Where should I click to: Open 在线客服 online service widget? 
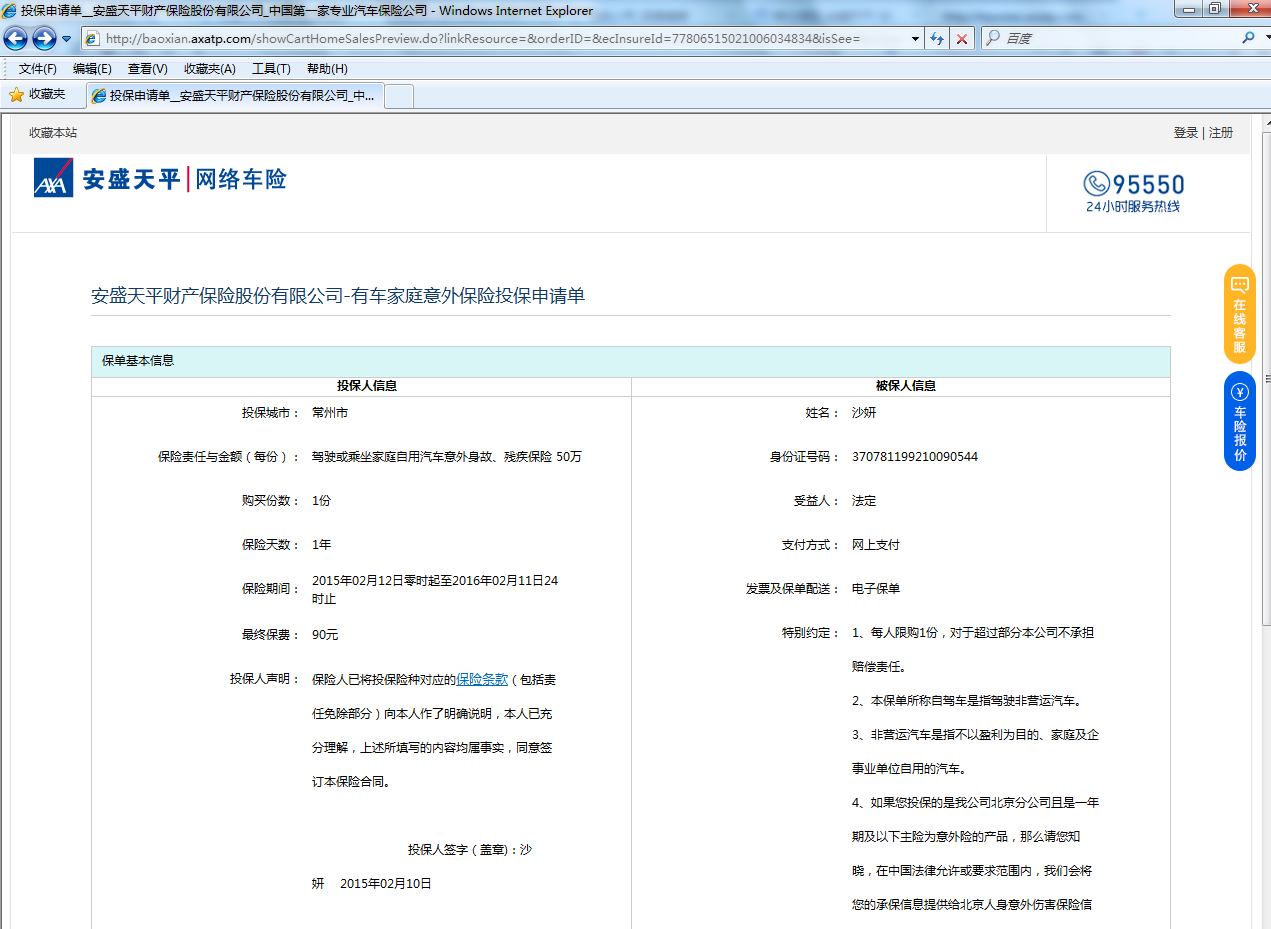pyautogui.click(x=1239, y=313)
